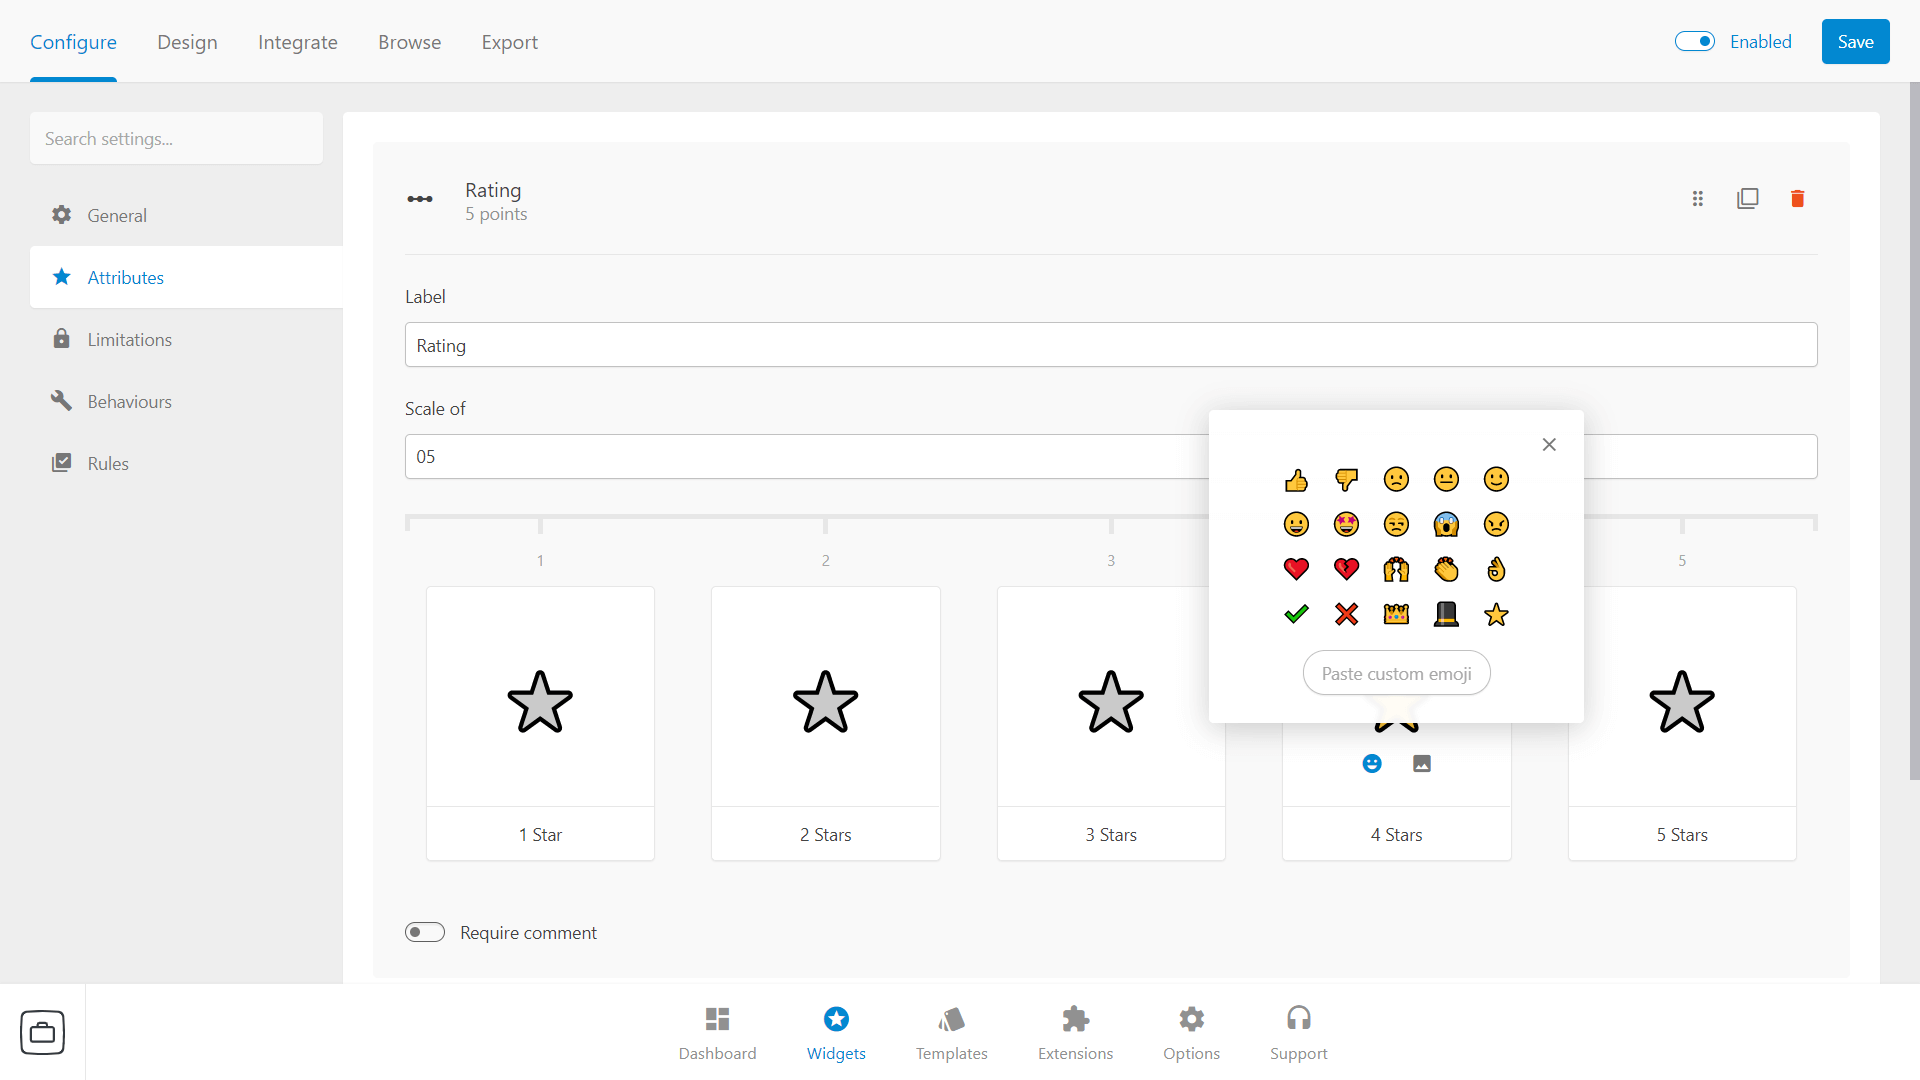Select the star image on 3 Stars card

click(x=1111, y=702)
